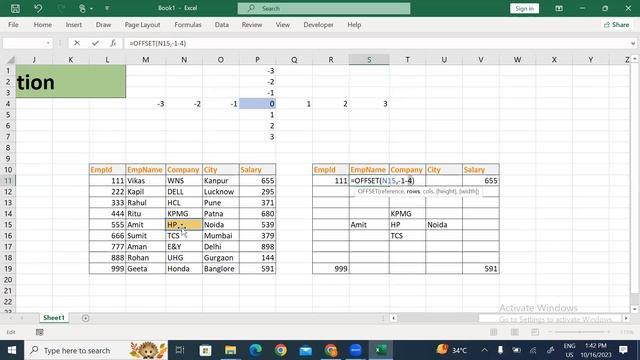Switch to Page Layout view icon
Screen dimensions: 640x360
(x=514, y=332)
